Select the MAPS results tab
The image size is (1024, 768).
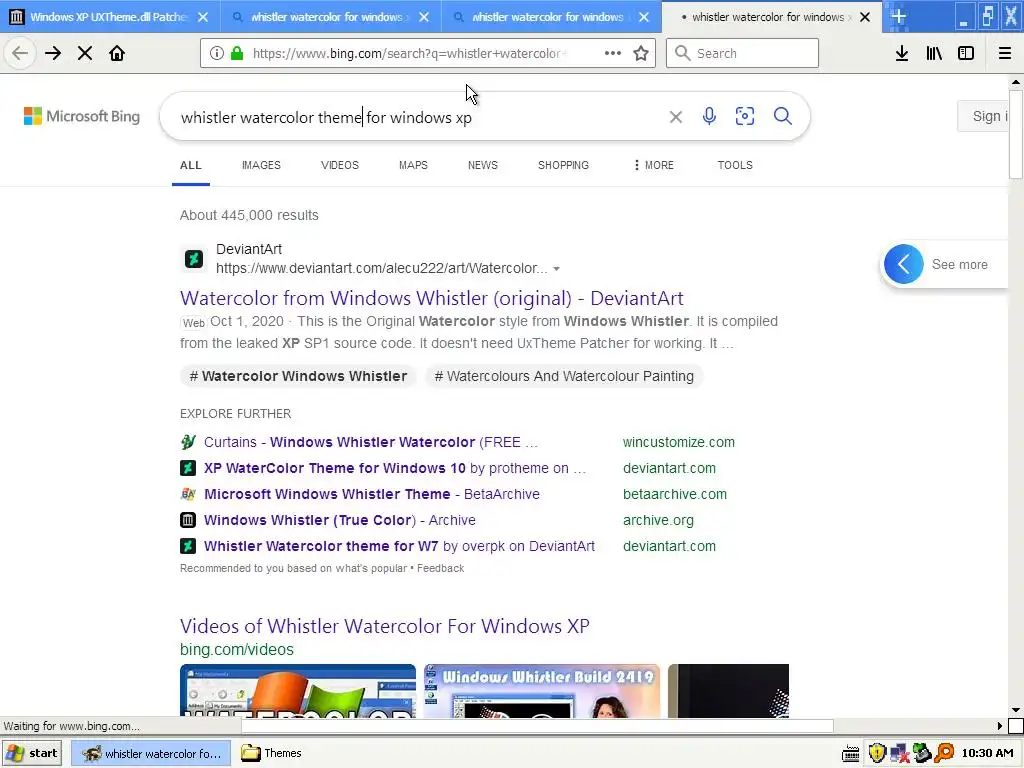[413, 165]
